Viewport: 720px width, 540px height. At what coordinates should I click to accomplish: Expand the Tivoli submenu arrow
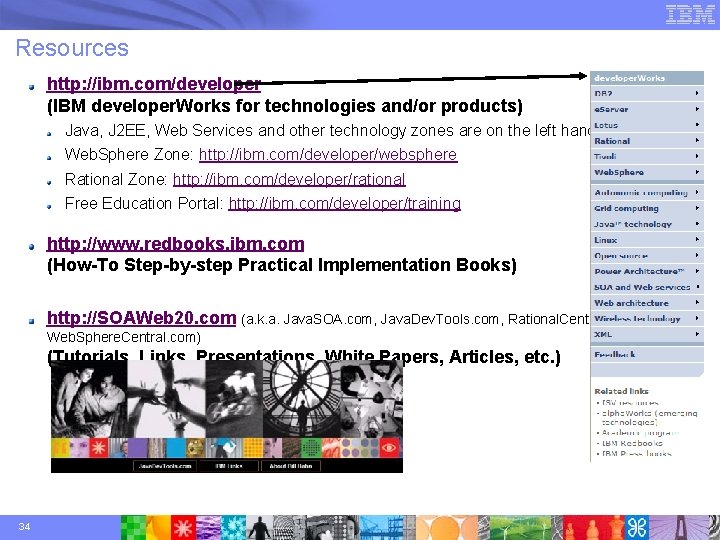[x=697, y=156]
